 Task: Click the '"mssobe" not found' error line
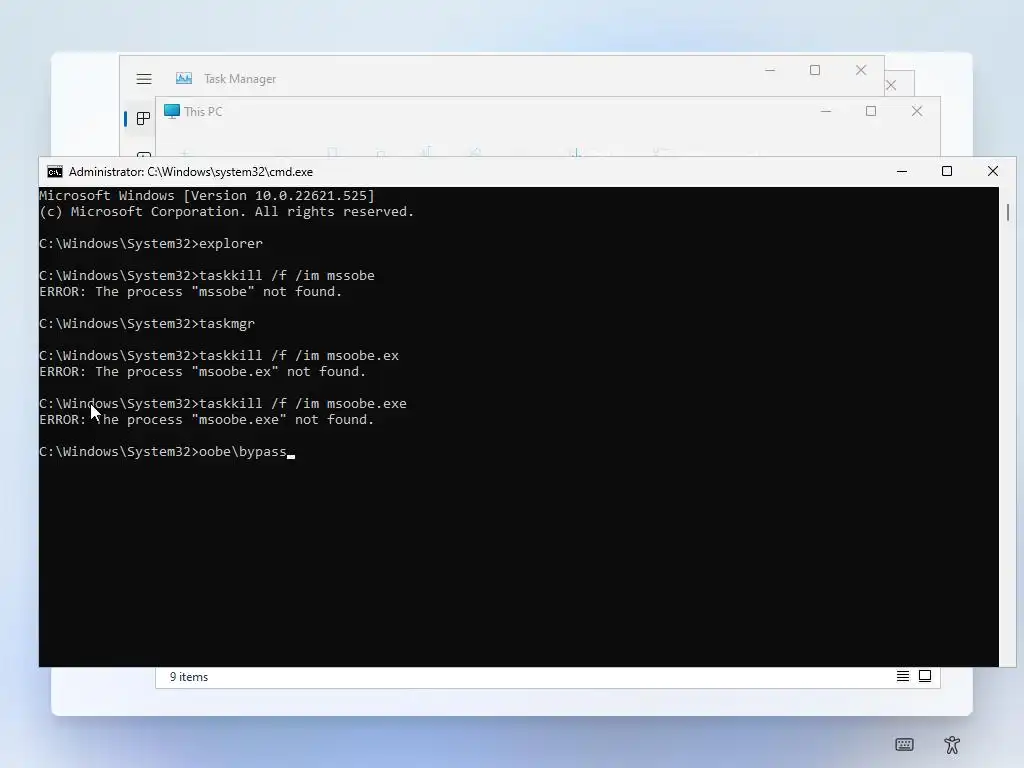pos(191,292)
